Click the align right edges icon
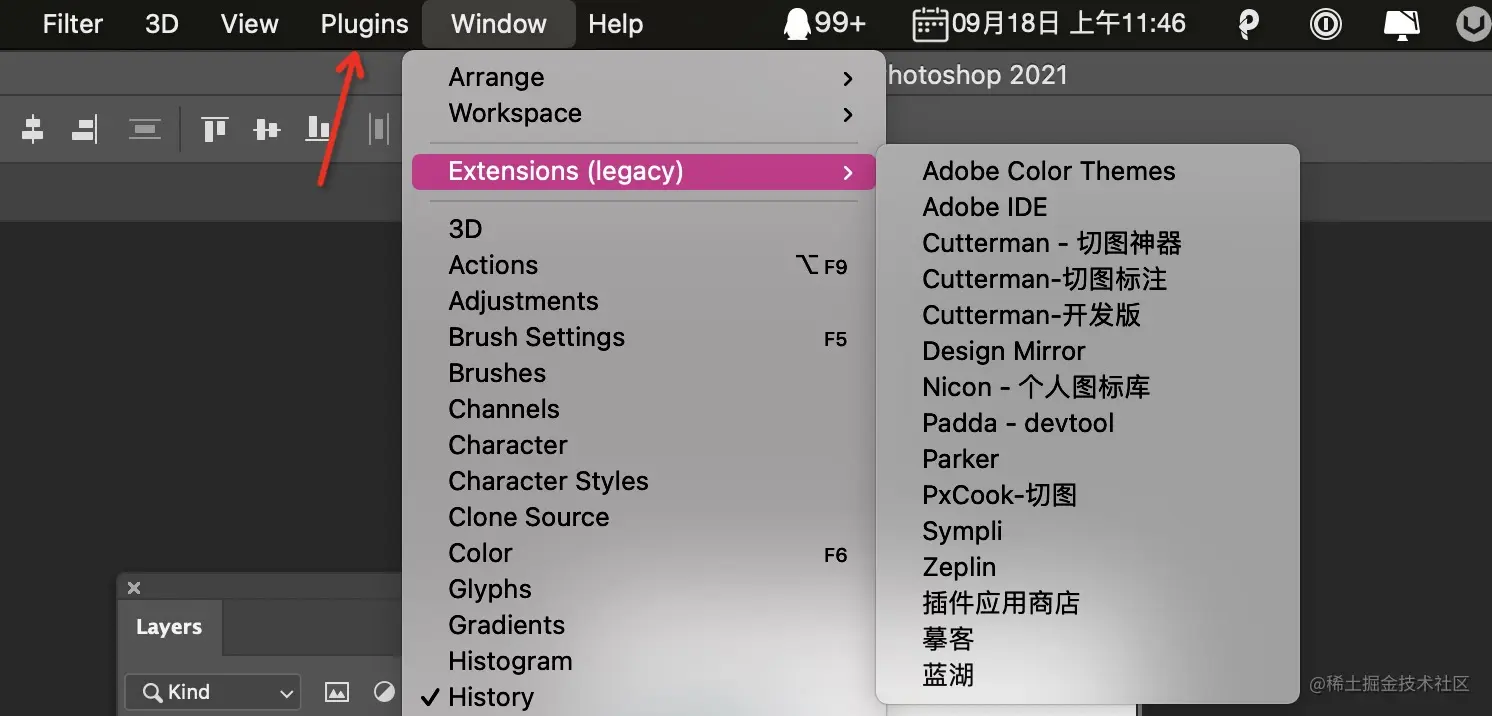This screenshot has height=716, width=1492. (85, 129)
